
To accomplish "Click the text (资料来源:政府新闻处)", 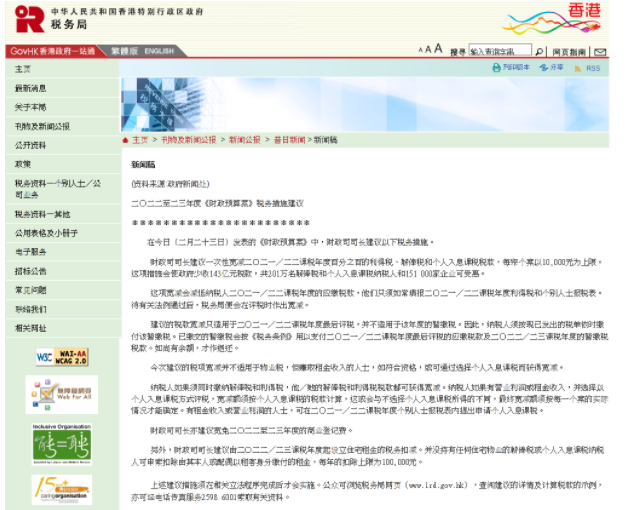I will (170, 184).
